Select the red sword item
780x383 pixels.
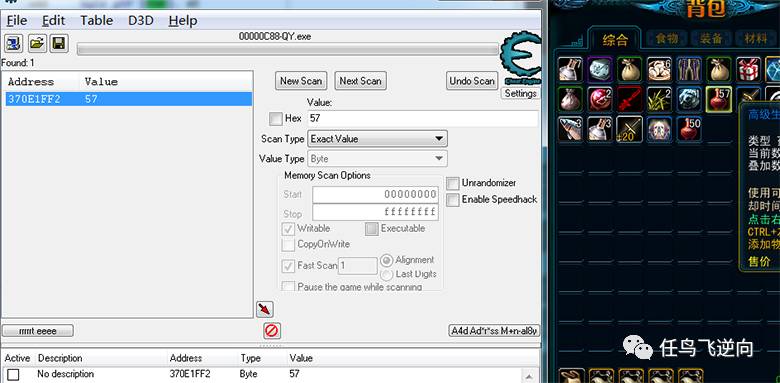630,99
